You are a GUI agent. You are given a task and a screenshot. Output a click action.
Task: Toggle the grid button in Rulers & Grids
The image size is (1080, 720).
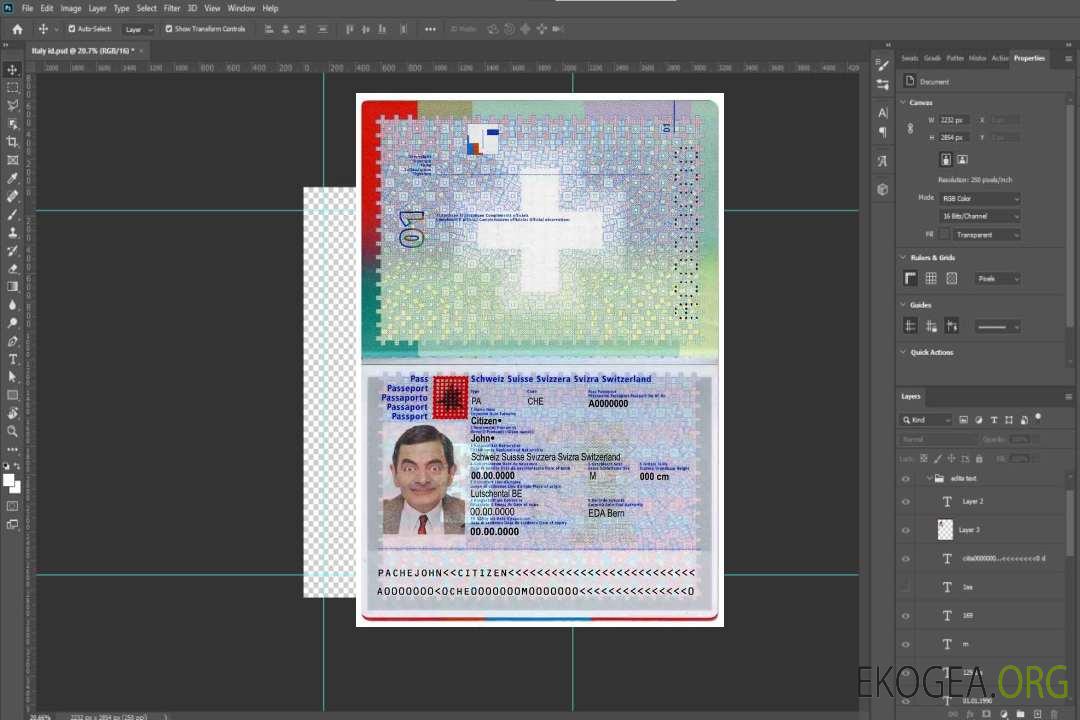(931, 278)
